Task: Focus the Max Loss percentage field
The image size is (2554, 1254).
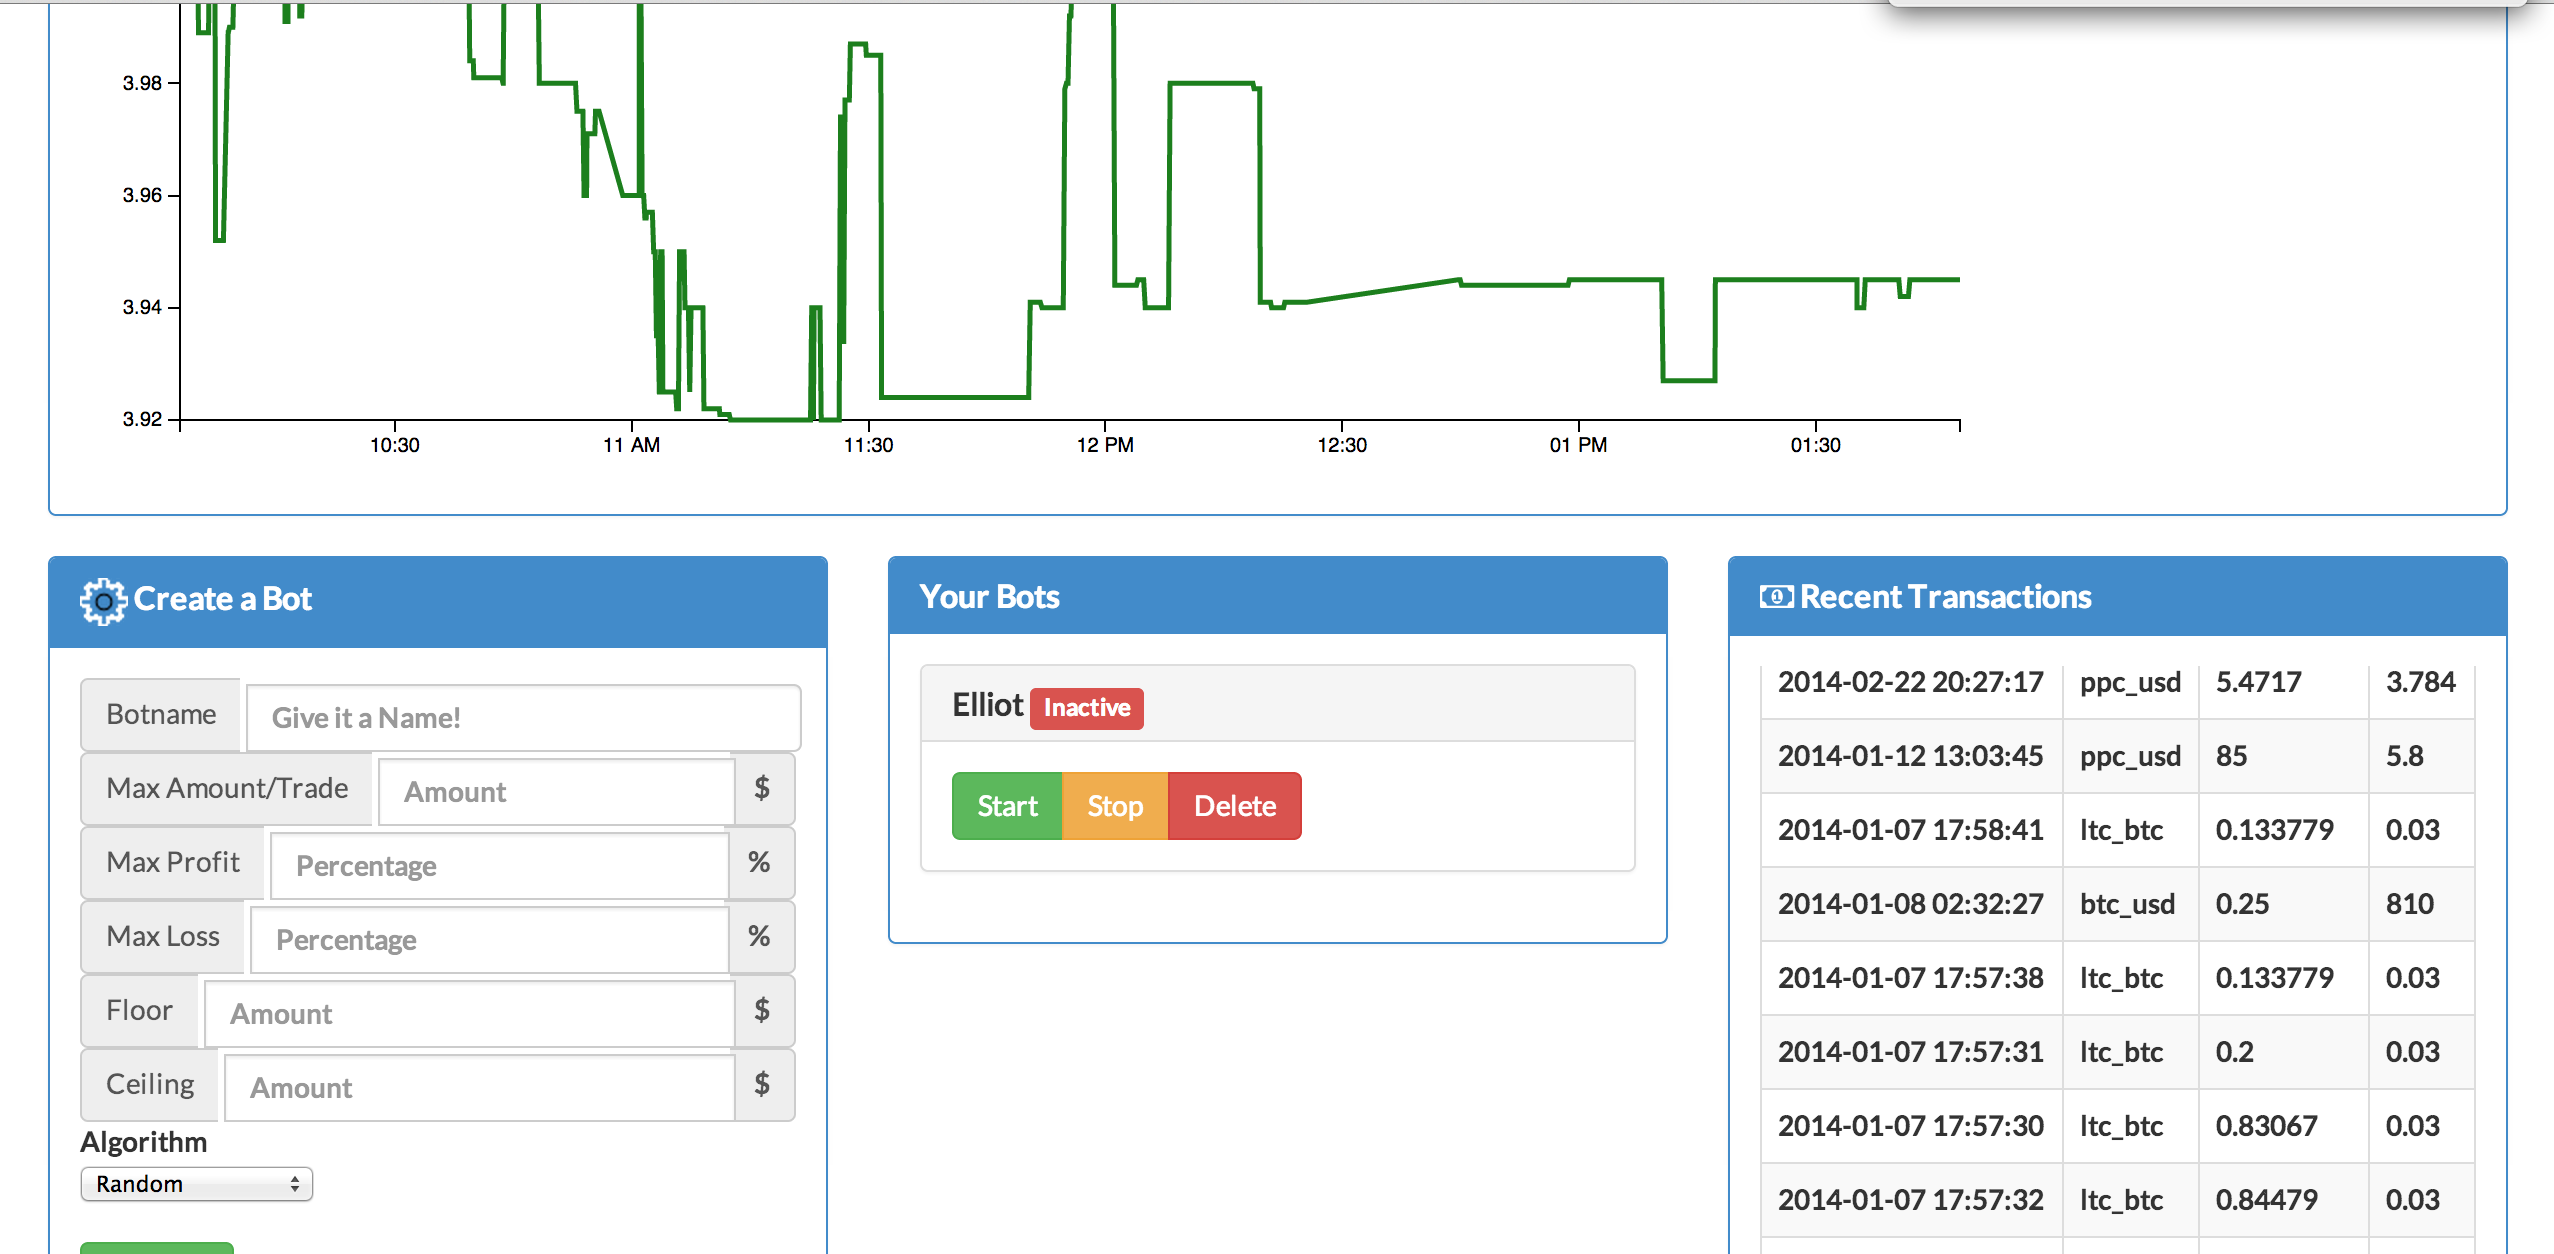Action: point(488,940)
